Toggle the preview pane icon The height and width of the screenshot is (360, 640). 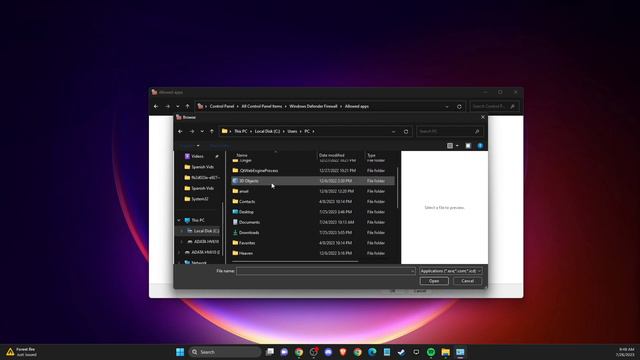pyautogui.click(x=468, y=146)
